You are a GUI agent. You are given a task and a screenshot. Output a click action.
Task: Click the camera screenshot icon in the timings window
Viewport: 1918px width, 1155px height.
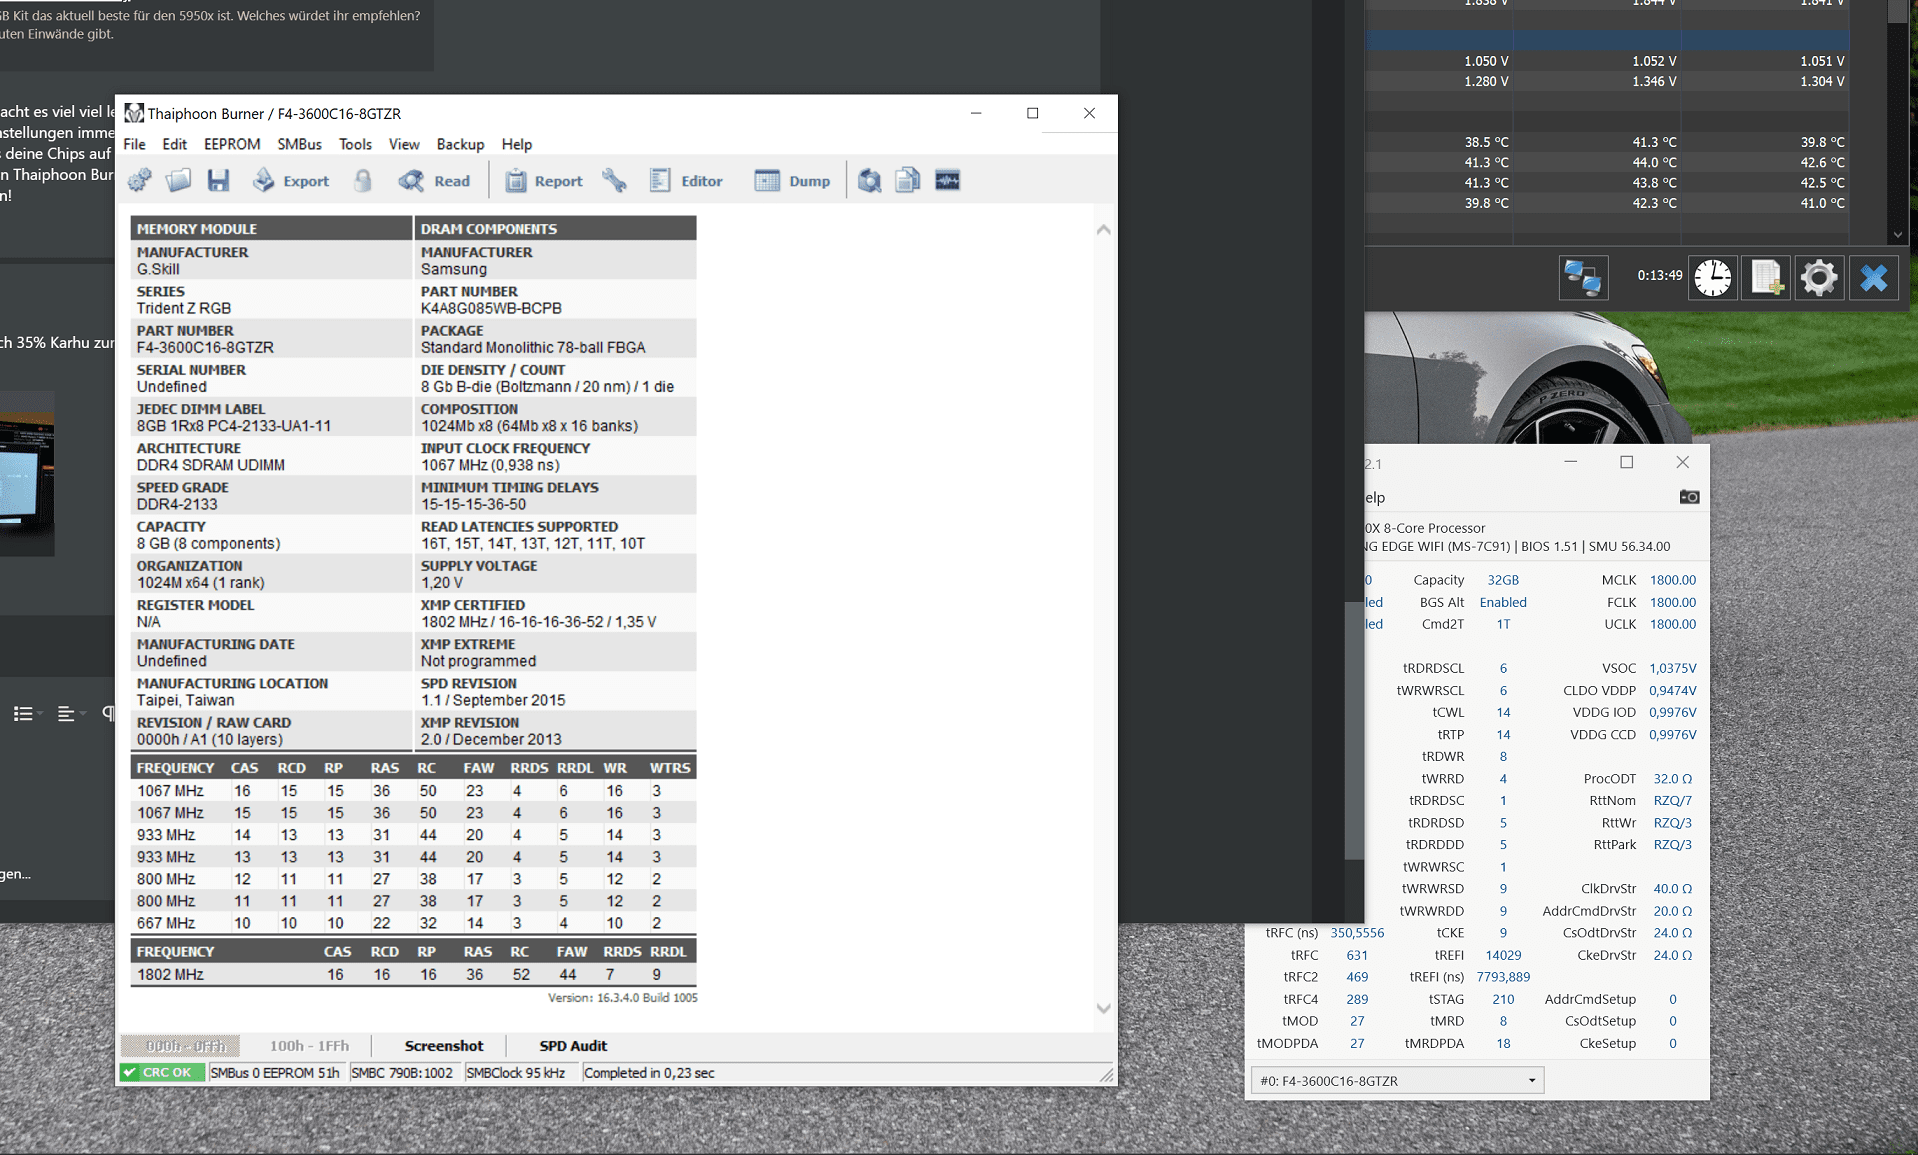(x=1689, y=497)
